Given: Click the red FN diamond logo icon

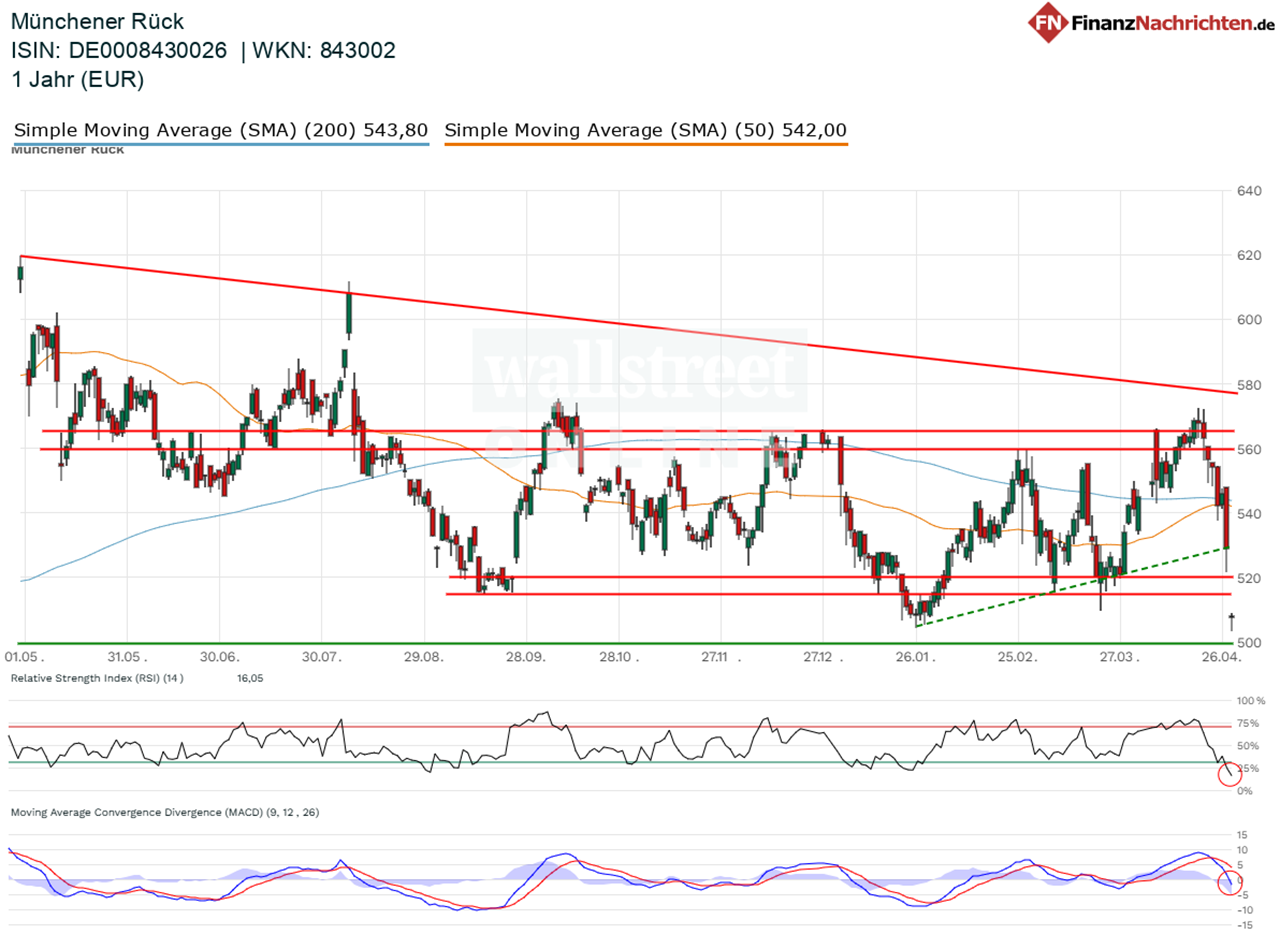Looking at the screenshot, I should point(1049,23).
